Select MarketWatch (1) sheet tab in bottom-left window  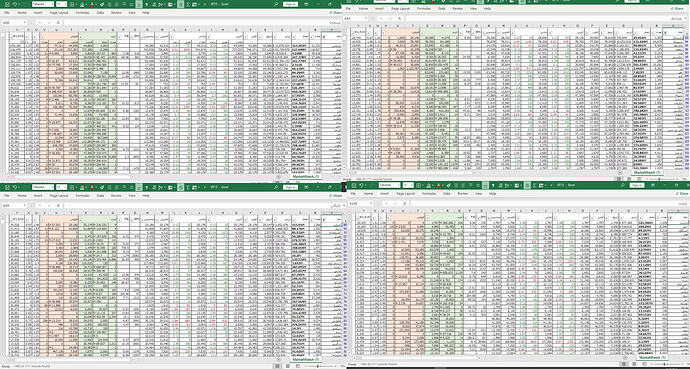[306, 359]
